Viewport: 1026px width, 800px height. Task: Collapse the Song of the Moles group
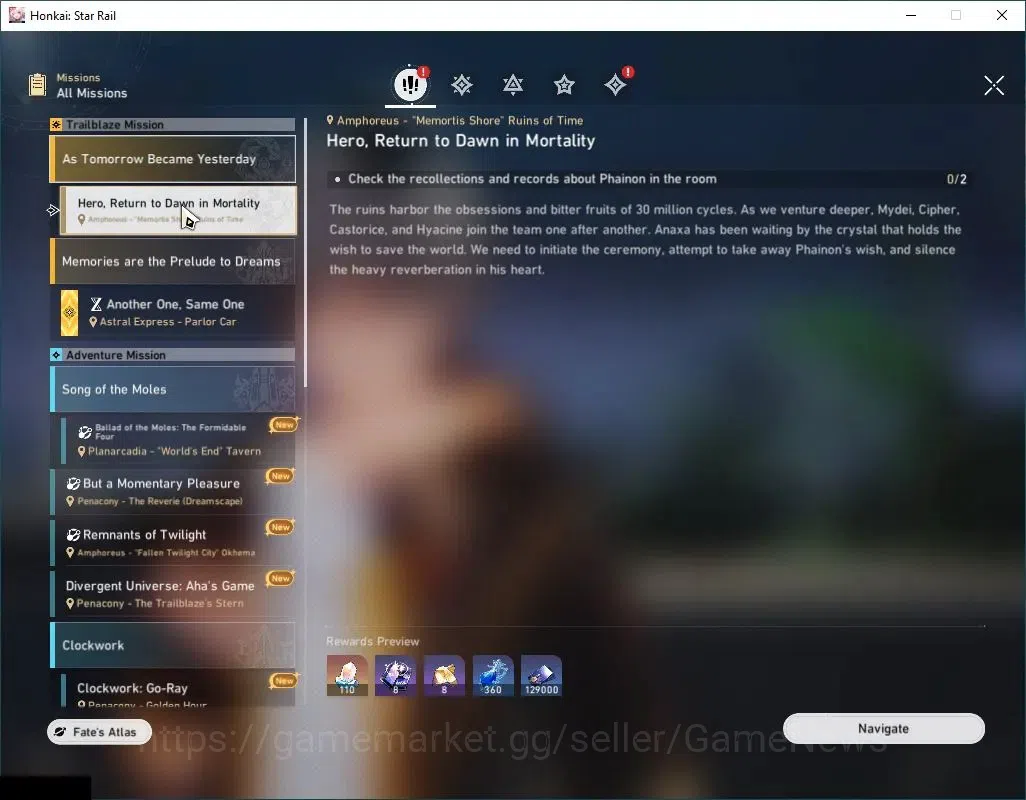[173, 389]
